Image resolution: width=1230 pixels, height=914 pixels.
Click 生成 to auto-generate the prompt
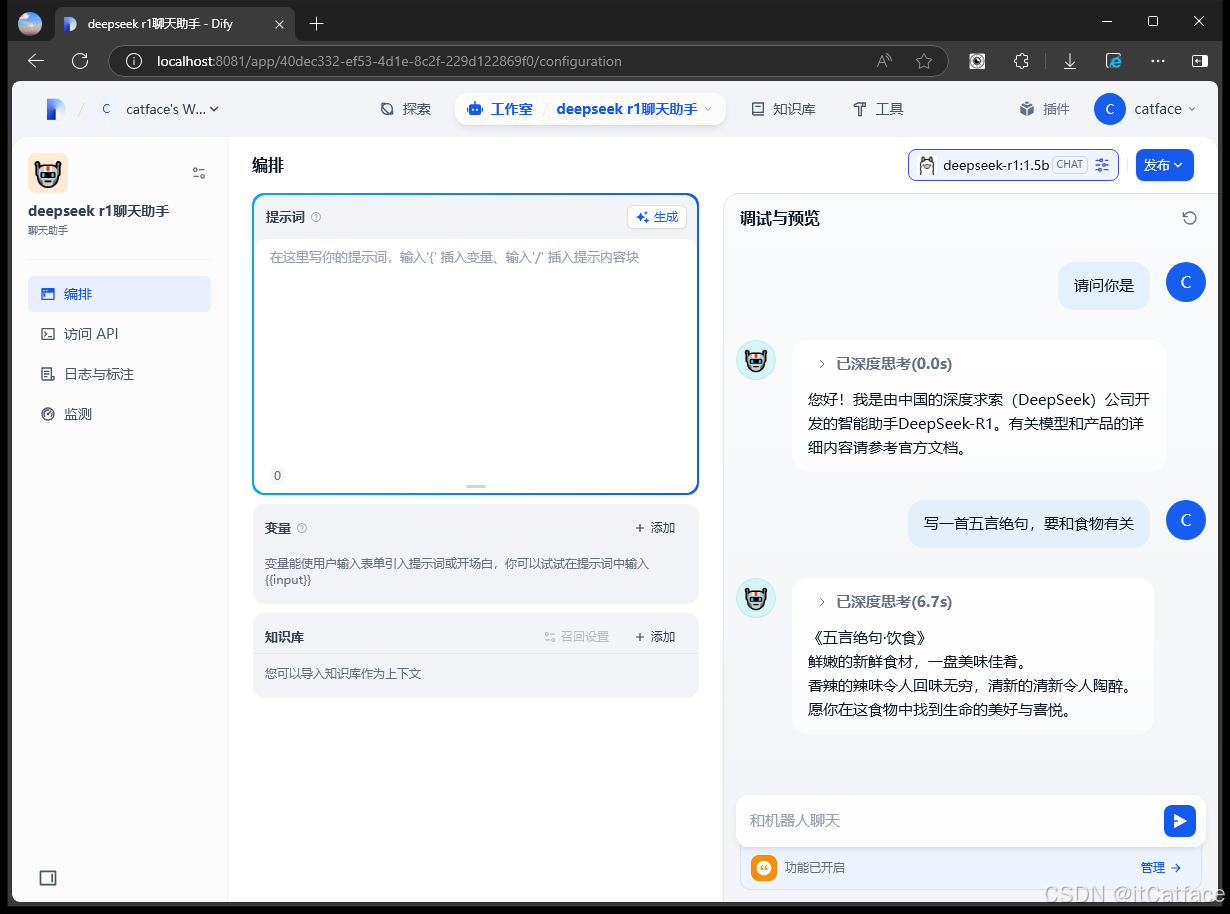tap(657, 217)
